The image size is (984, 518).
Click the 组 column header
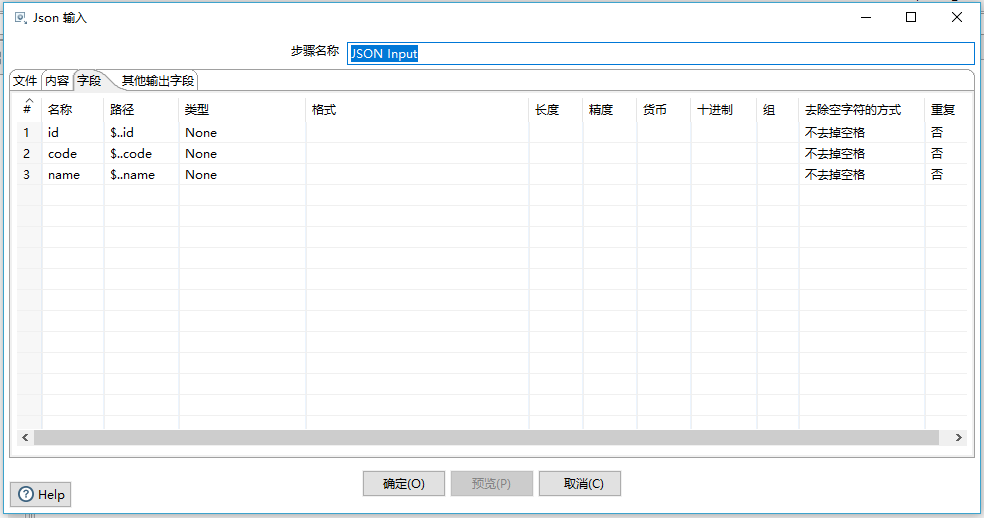(x=778, y=109)
